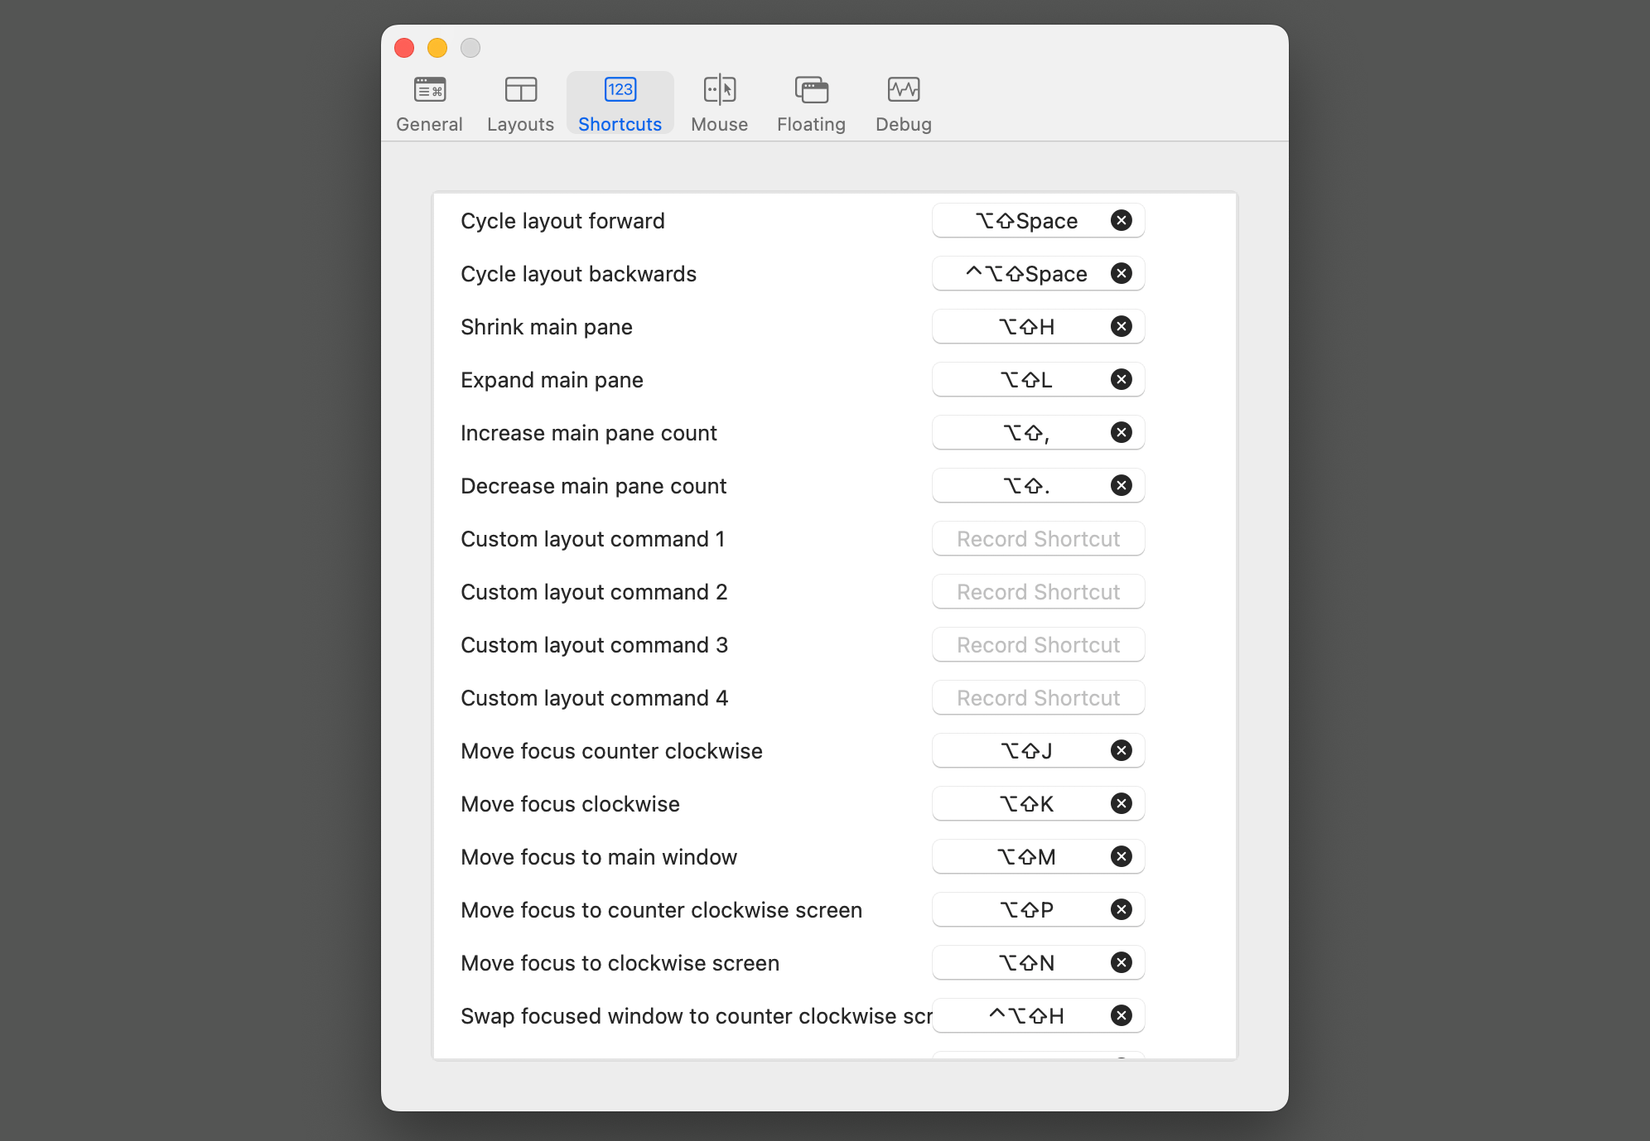Open the General preferences tab
Image resolution: width=1650 pixels, height=1141 pixels.
[429, 103]
